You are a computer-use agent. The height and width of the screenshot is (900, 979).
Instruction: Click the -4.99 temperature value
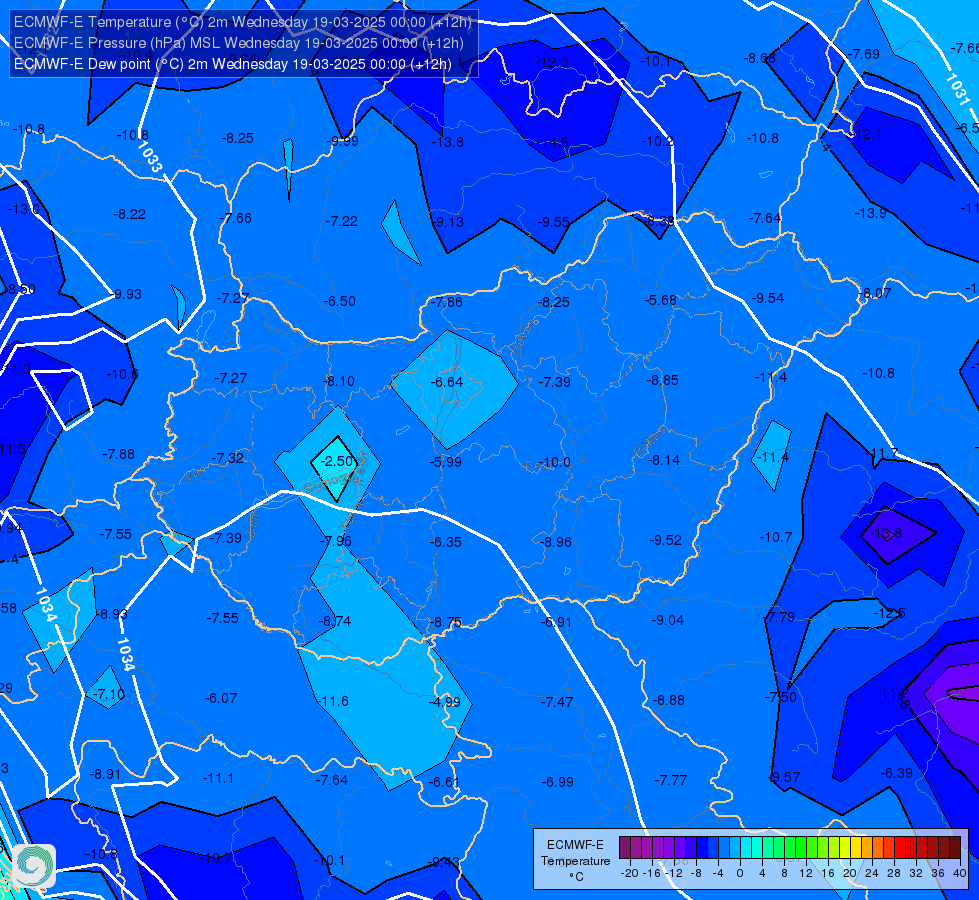pos(445,702)
